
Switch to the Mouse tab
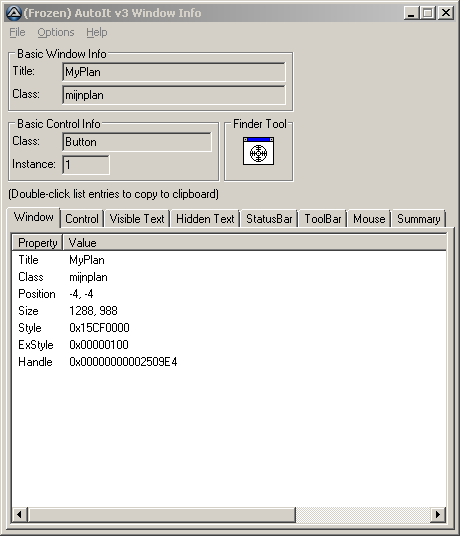369,219
